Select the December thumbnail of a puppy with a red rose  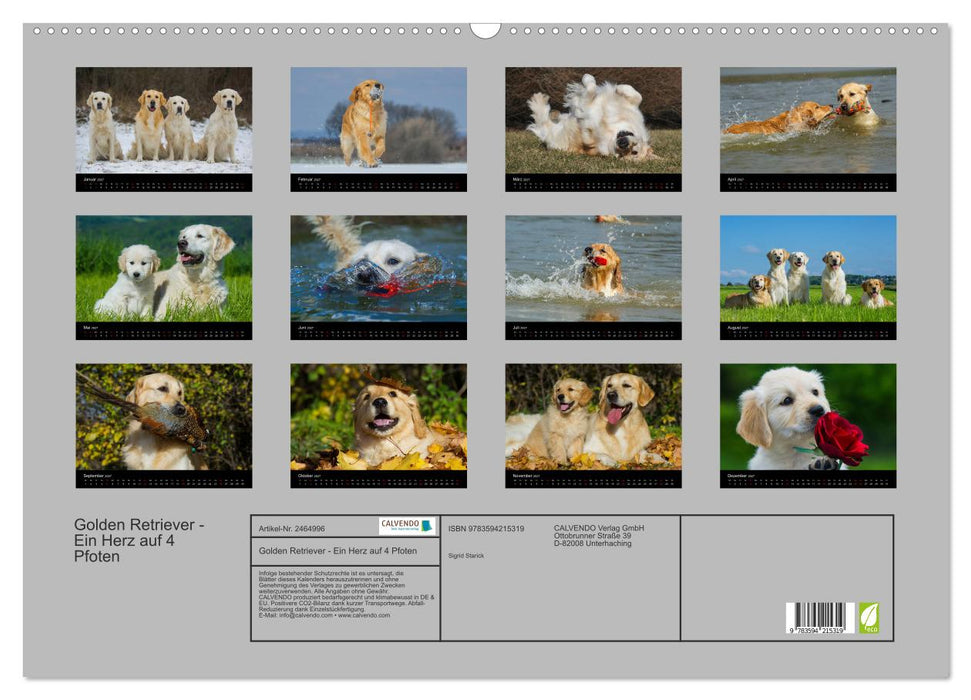(x=808, y=426)
